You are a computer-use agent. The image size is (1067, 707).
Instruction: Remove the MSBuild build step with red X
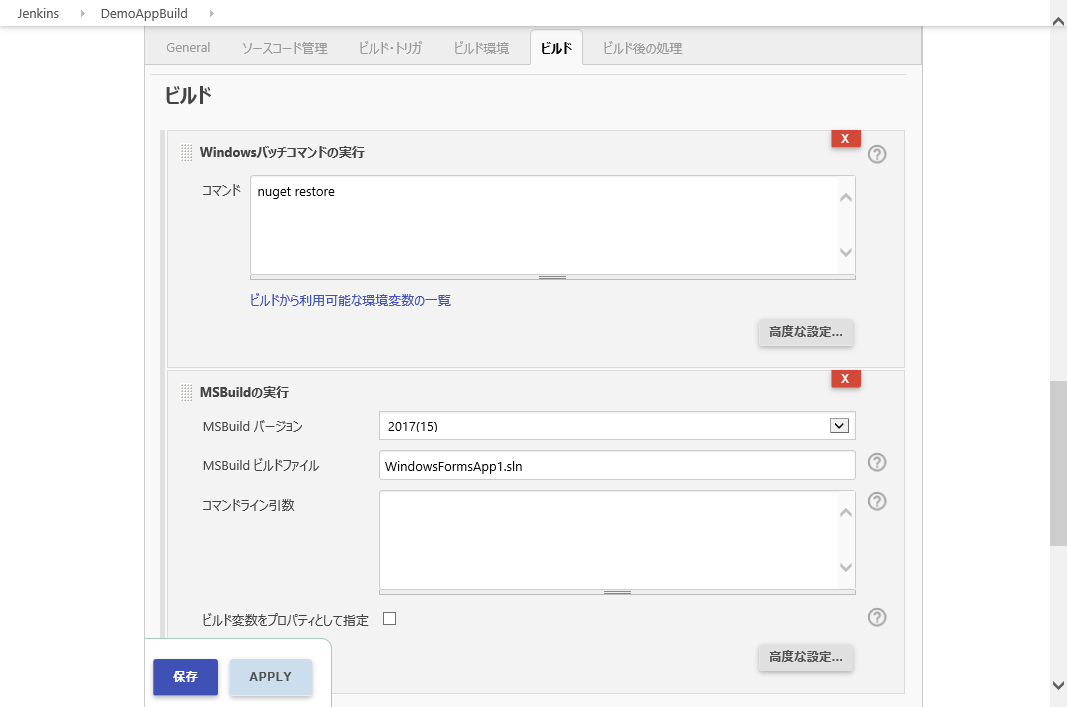[845, 378]
